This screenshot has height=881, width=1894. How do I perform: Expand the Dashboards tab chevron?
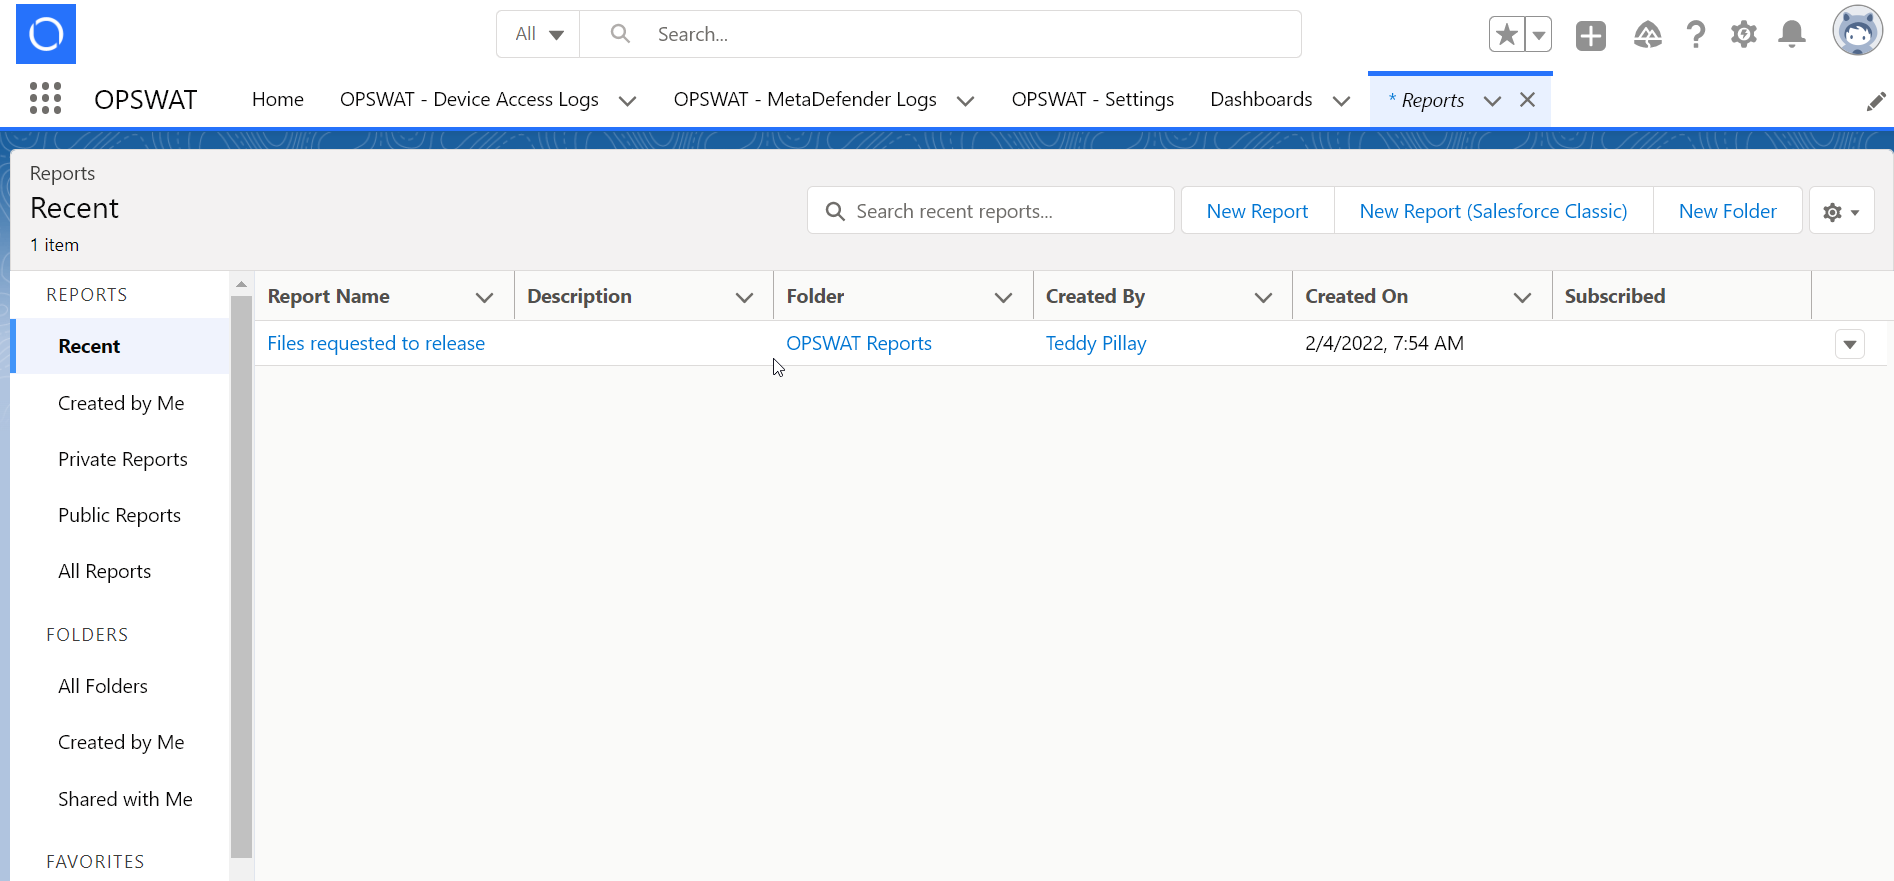pos(1341,100)
